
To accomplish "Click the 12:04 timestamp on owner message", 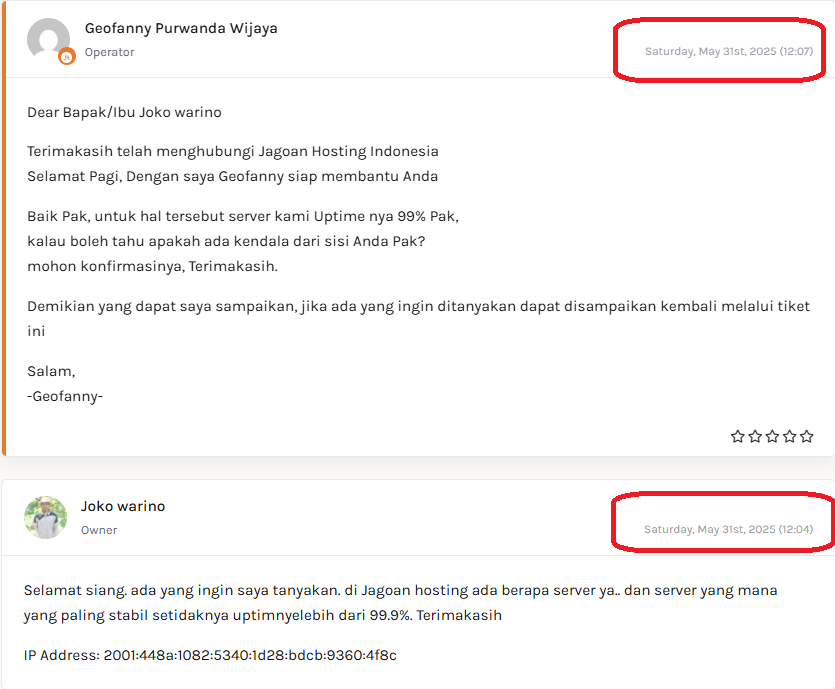I will click(727, 529).
